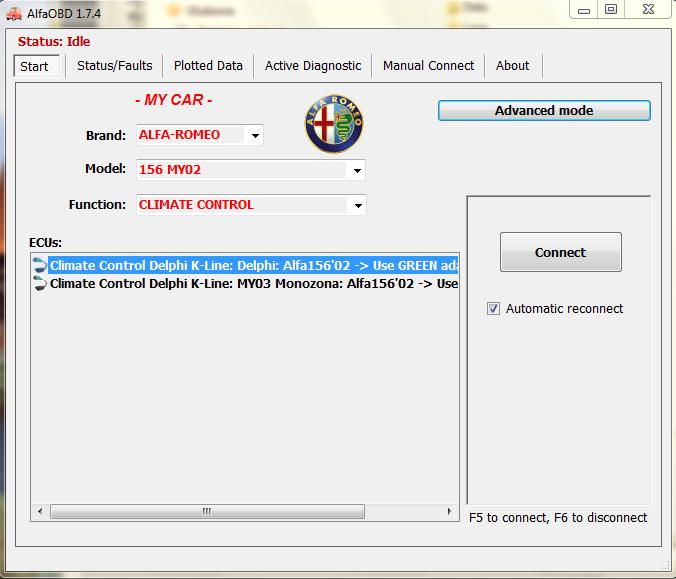
Task: Go to the Manual Connect tab
Action: [x=429, y=66]
